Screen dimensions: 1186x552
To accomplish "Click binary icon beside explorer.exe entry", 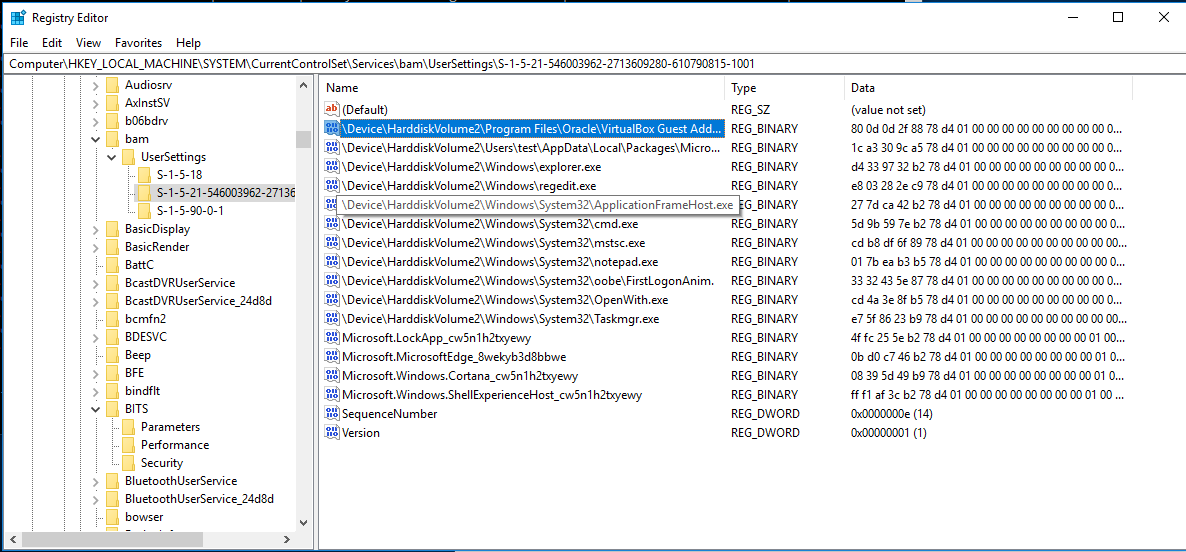I will point(332,166).
